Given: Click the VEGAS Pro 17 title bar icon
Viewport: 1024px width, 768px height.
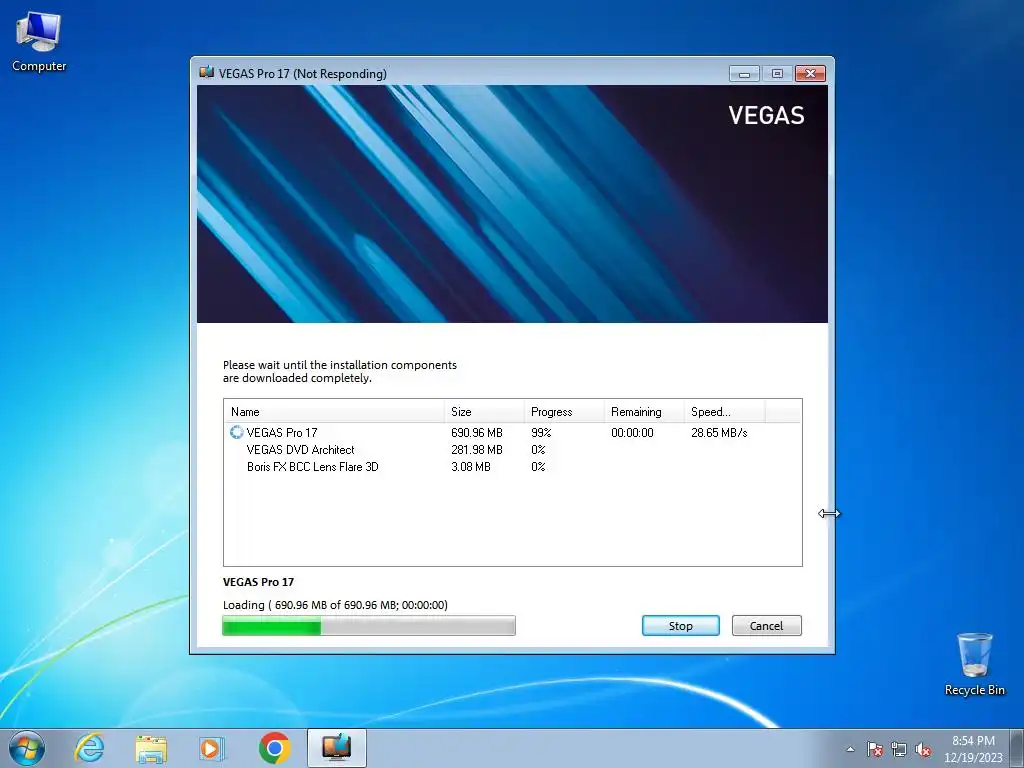Looking at the screenshot, I should [206, 72].
